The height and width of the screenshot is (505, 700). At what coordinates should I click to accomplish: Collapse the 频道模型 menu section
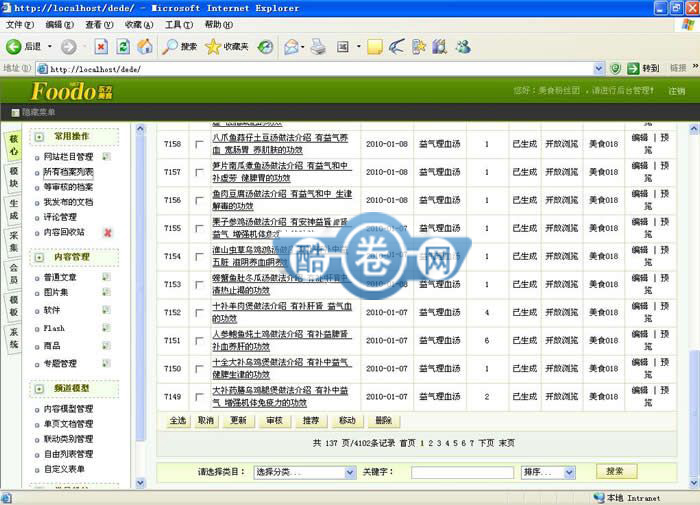pos(39,388)
